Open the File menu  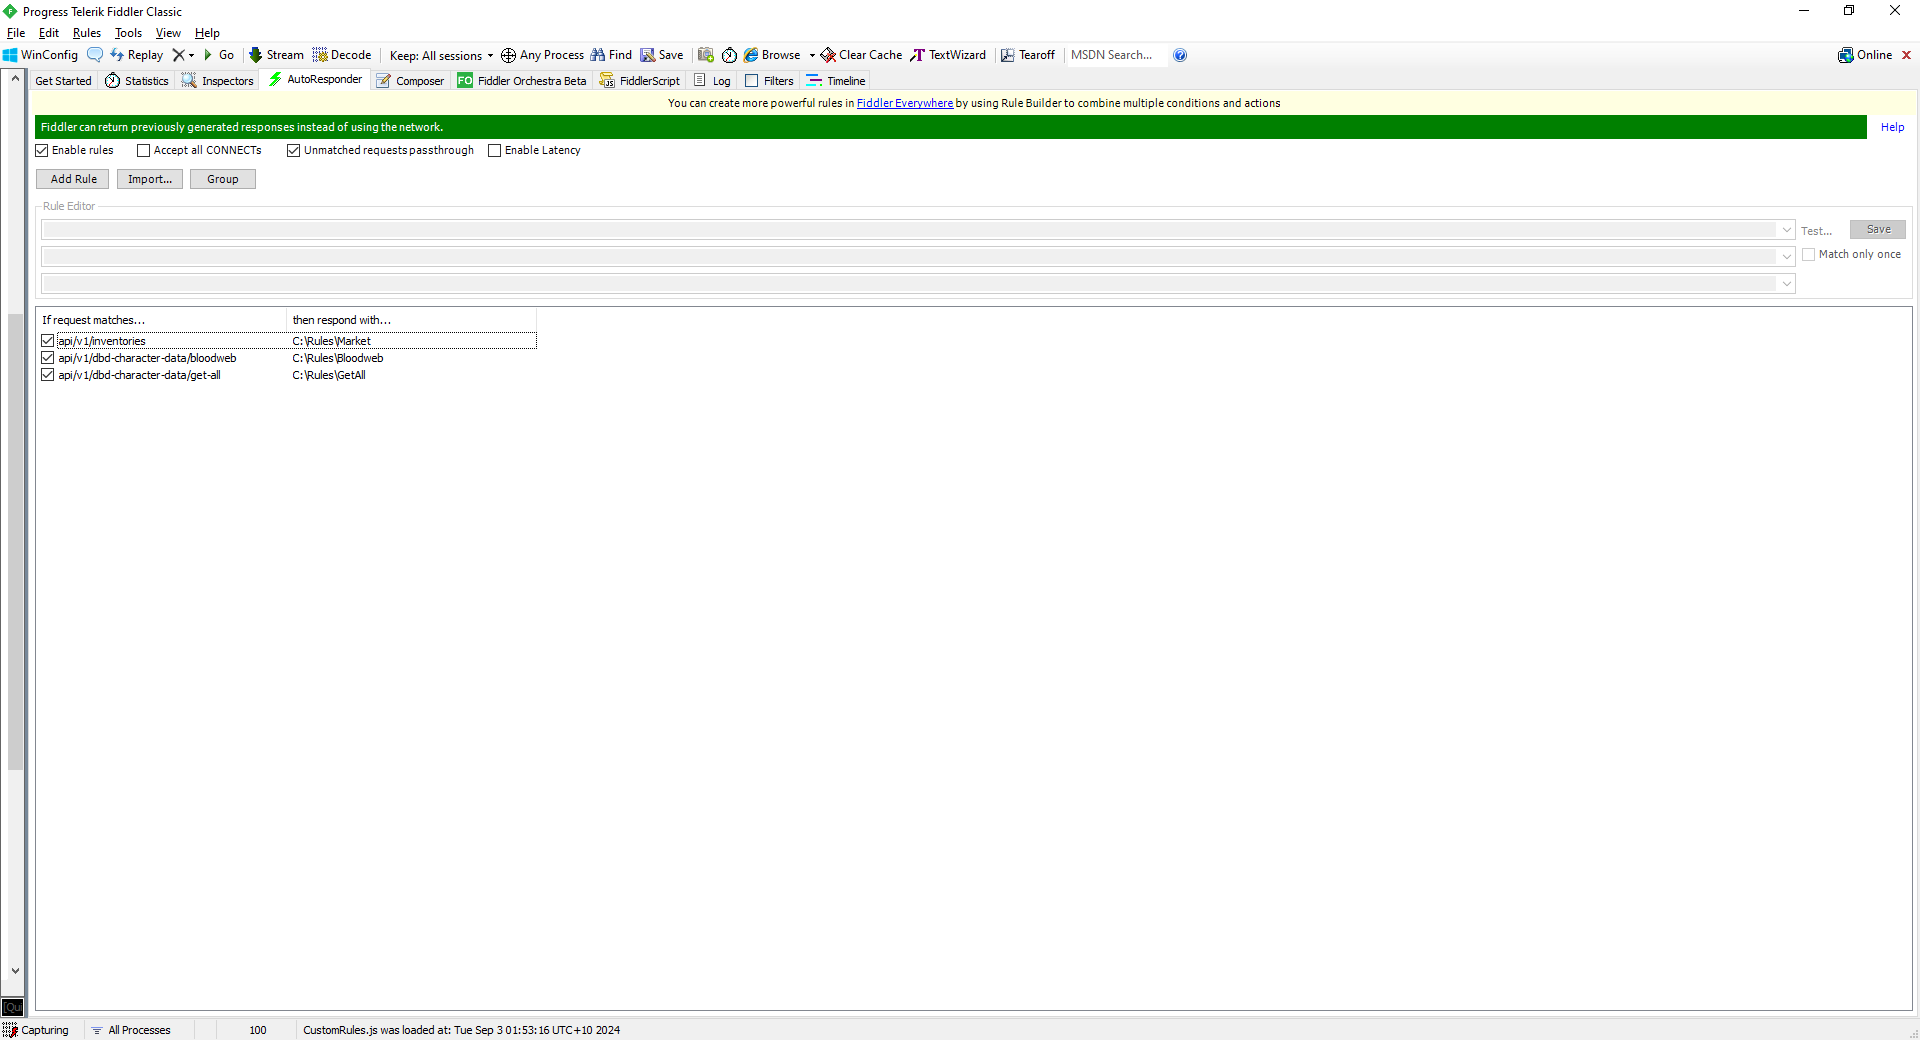click(16, 33)
